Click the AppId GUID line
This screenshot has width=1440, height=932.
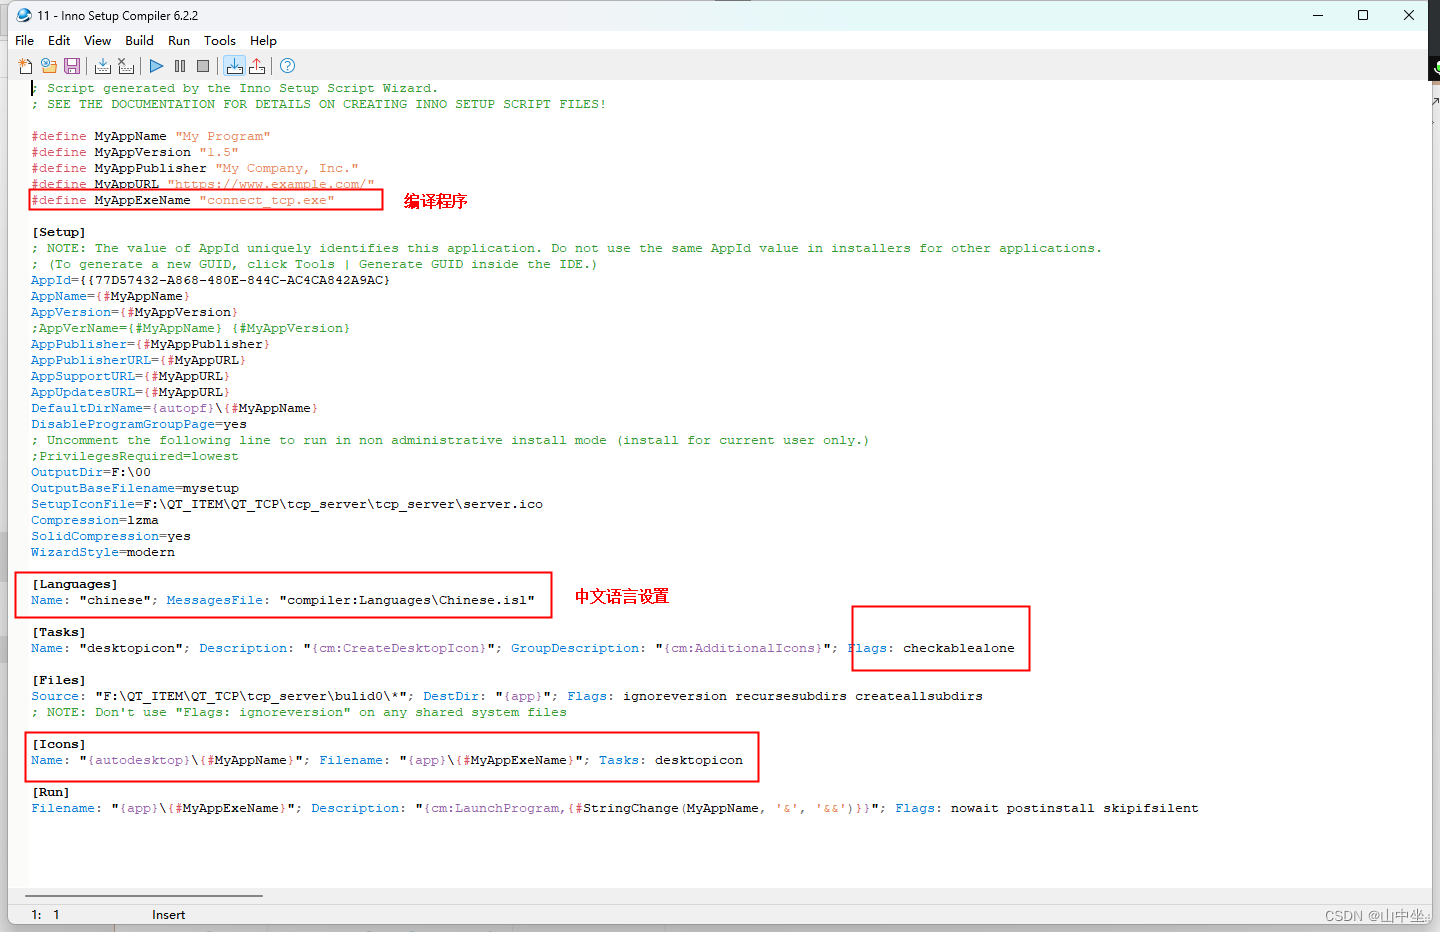pyautogui.click(x=210, y=280)
